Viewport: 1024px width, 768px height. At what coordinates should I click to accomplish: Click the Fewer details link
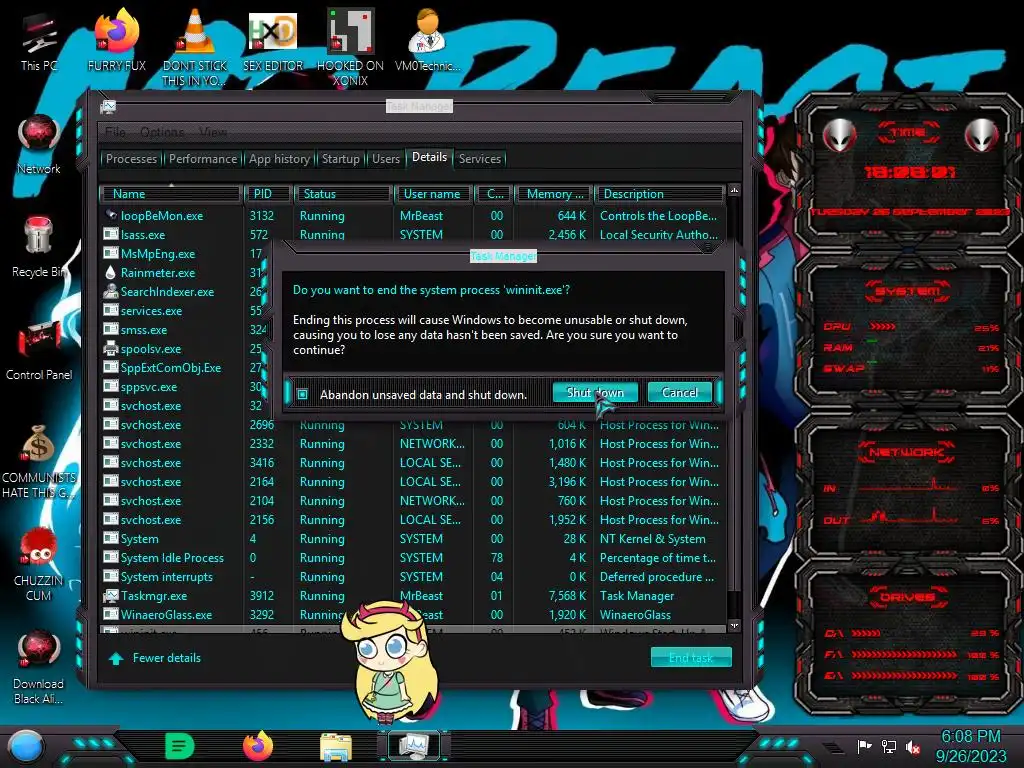167,658
